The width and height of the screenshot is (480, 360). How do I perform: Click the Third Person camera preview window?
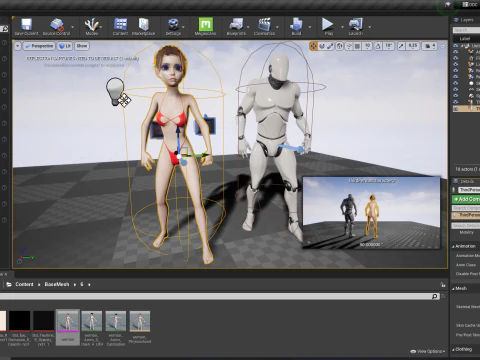(x=371, y=213)
